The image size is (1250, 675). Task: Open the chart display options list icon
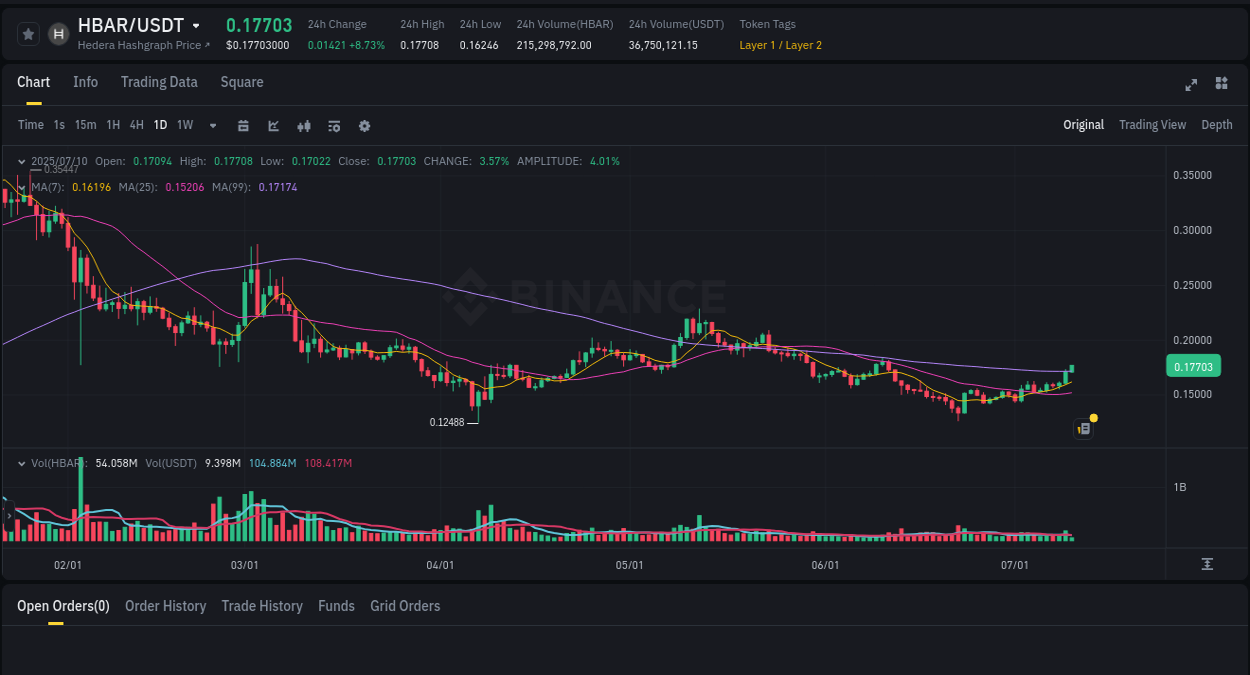pos(333,125)
